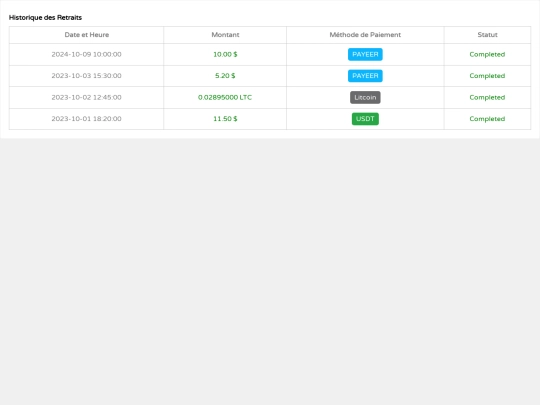The height and width of the screenshot is (405, 540).
Task: Click Completed status in the 2023-10-03 row
Action: point(487,76)
